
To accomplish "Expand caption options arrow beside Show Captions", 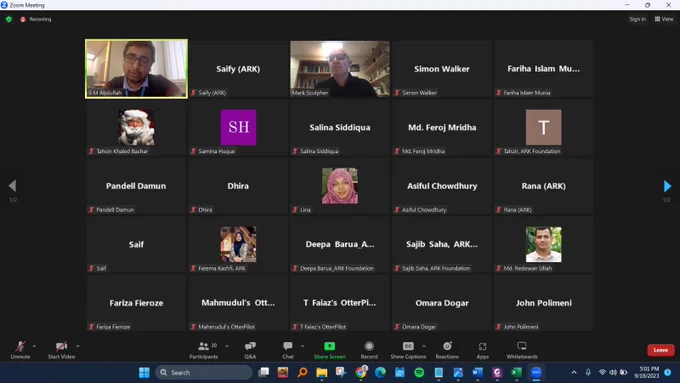I will click(x=424, y=346).
